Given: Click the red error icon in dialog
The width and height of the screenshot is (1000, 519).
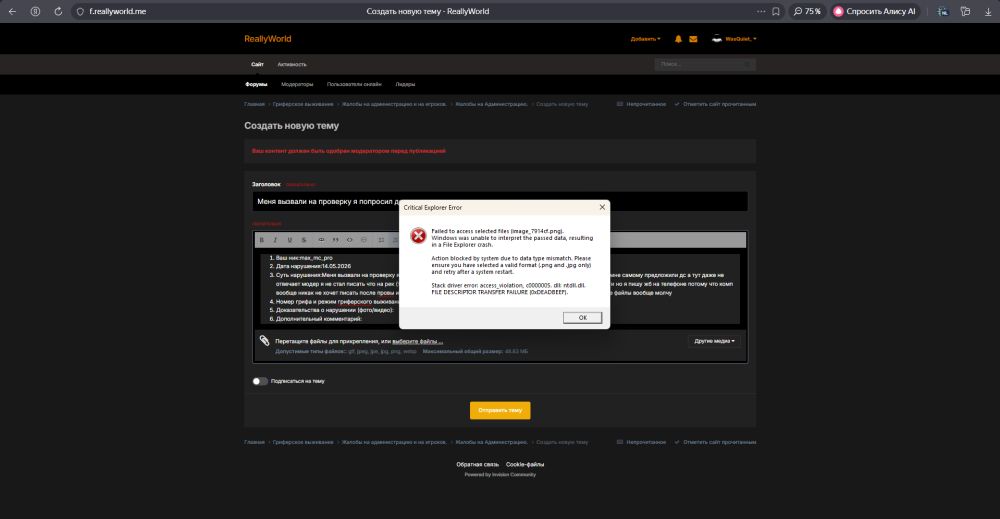Looking at the screenshot, I should (418, 236).
